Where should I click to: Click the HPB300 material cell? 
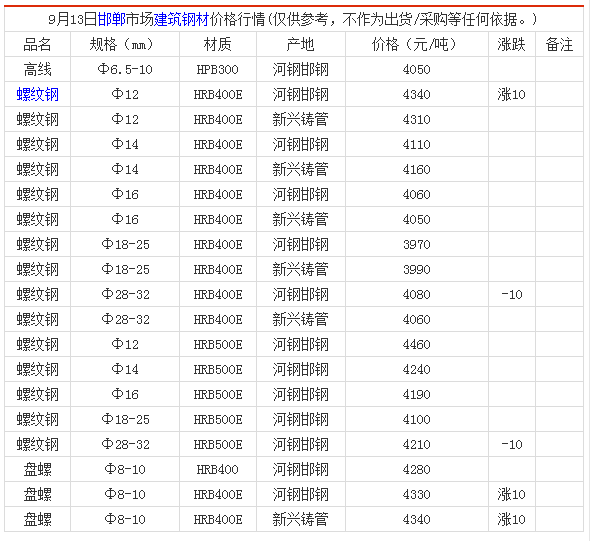tap(218, 69)
